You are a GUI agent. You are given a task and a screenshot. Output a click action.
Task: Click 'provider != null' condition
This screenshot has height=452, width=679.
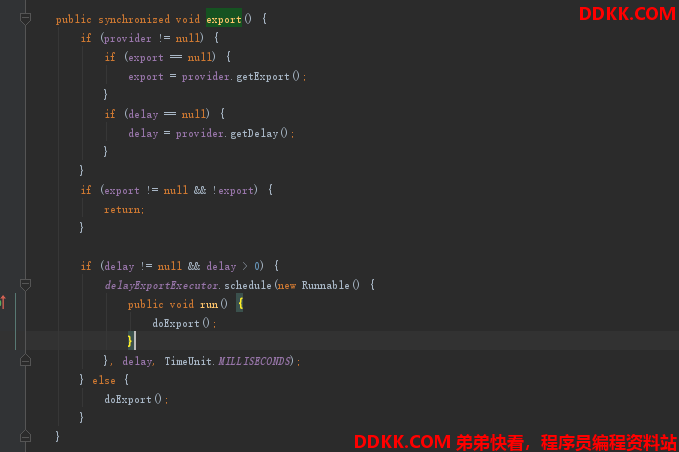tap(152, 38)
